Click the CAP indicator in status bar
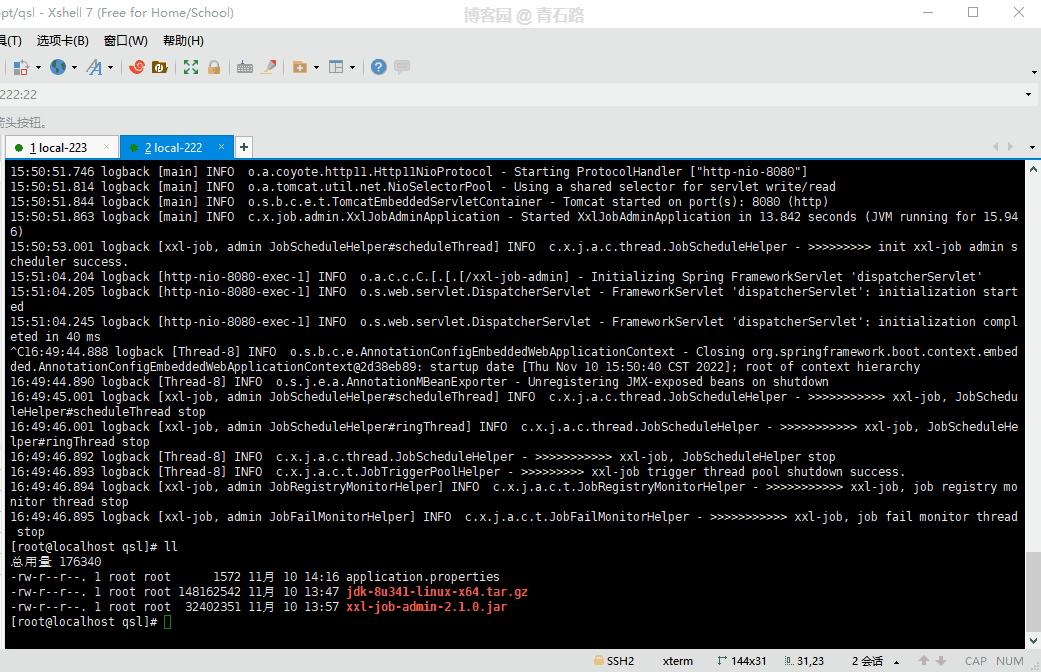 975,661
